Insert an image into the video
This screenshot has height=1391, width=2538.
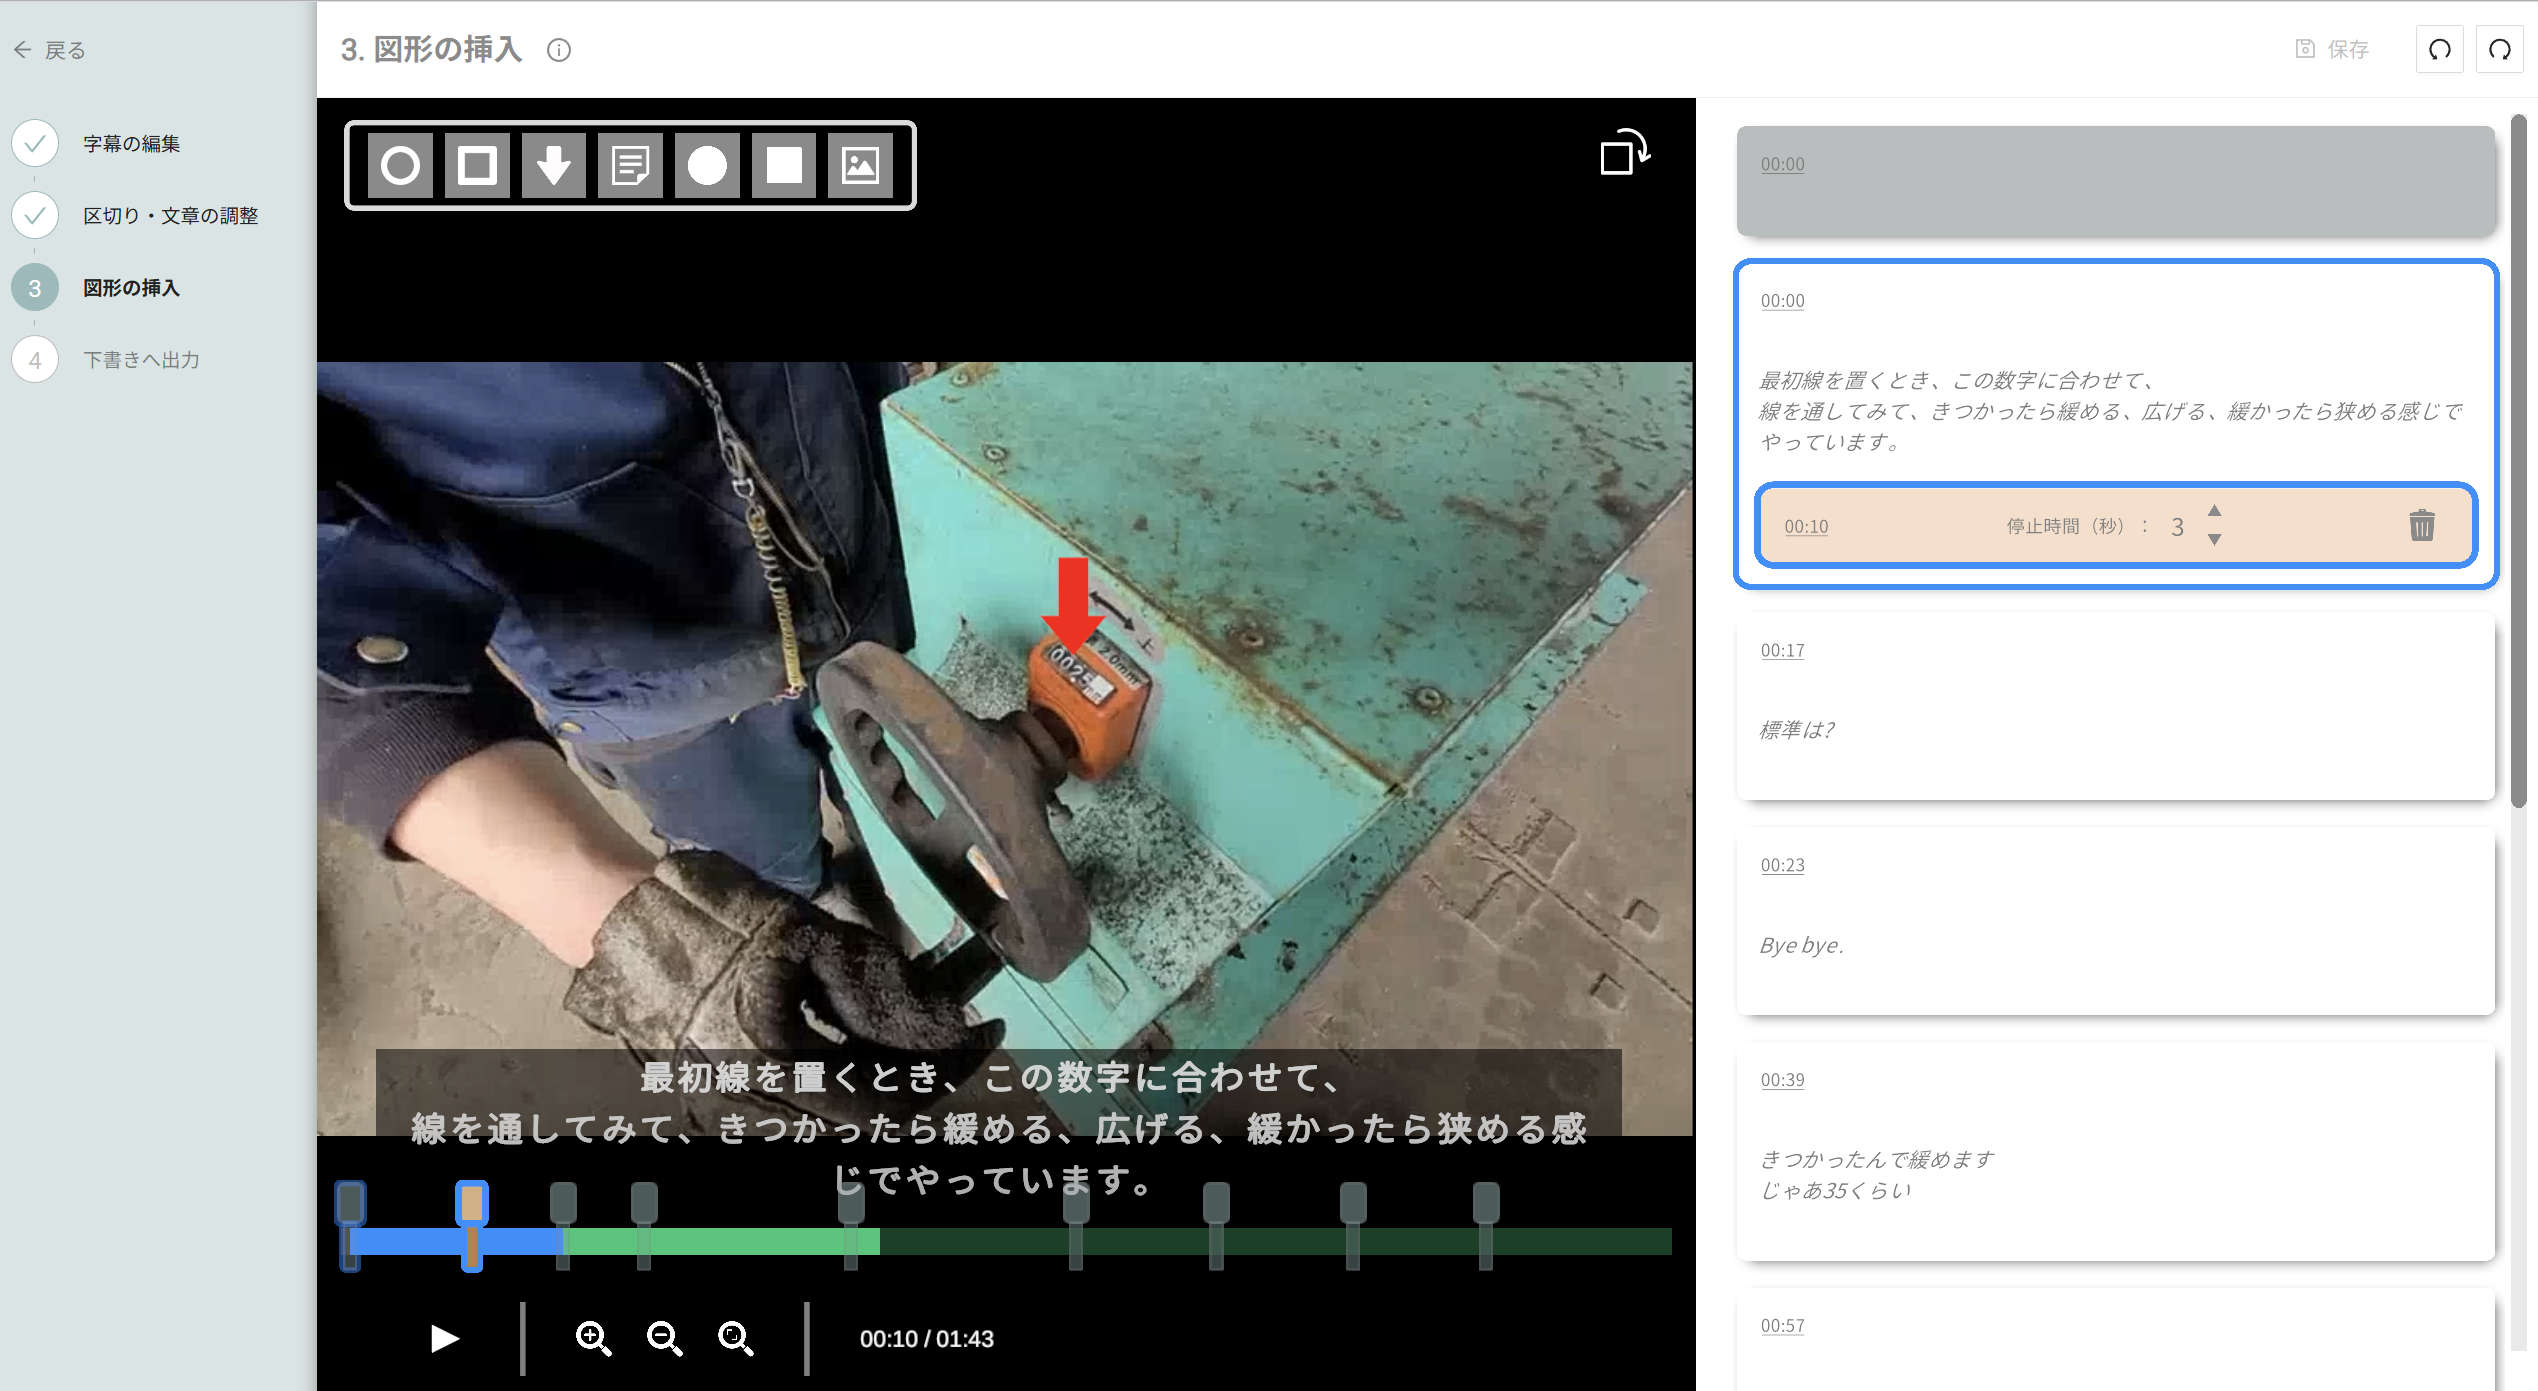860,165
